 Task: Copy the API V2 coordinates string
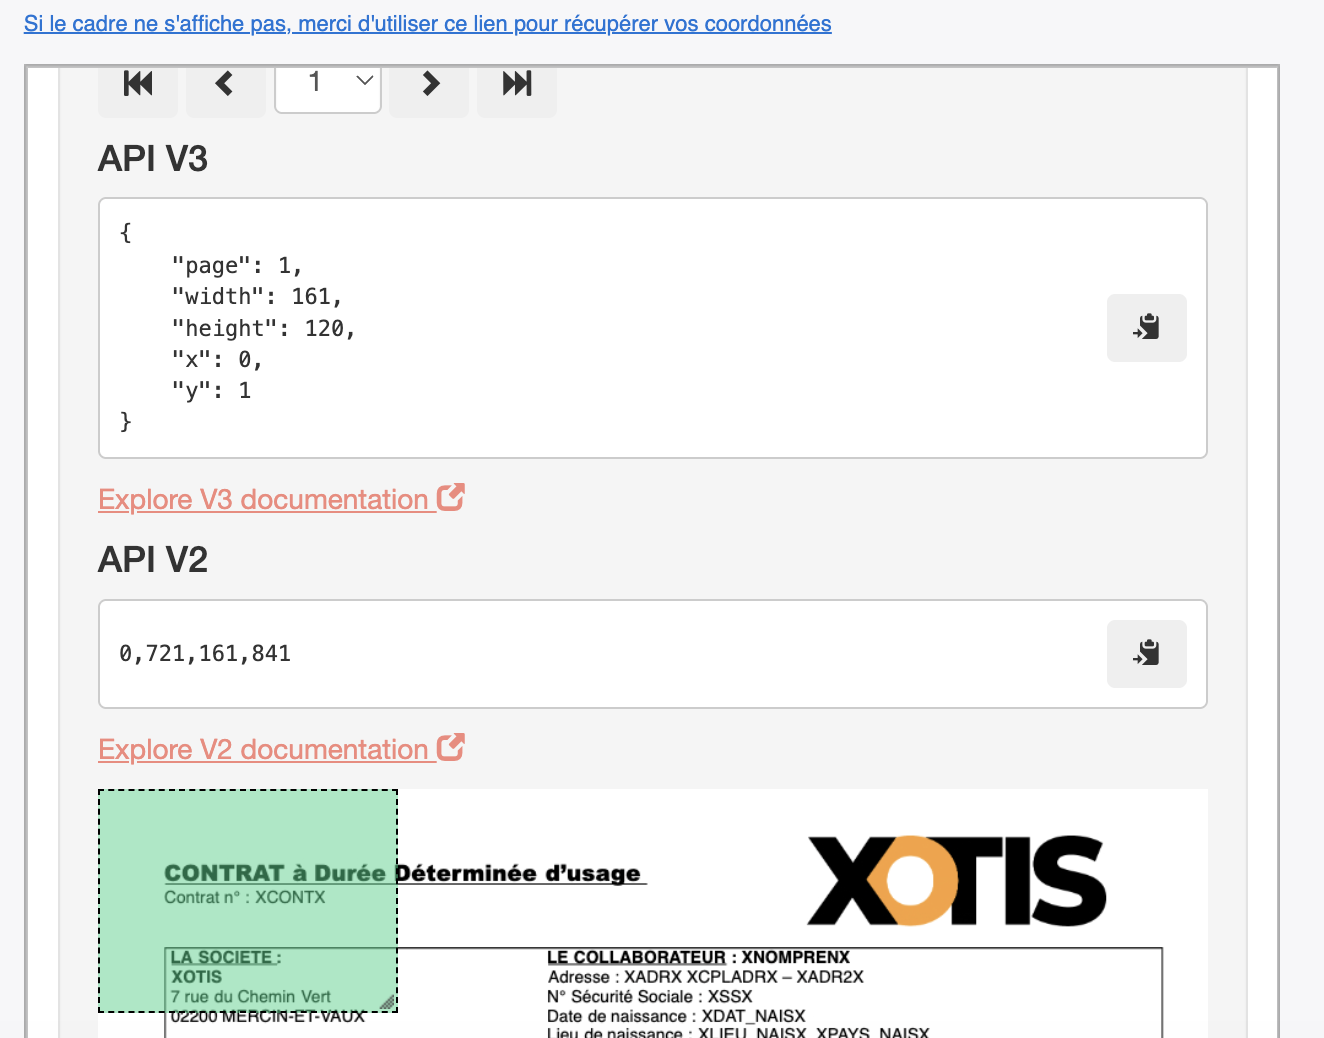tap(1146, 654)
